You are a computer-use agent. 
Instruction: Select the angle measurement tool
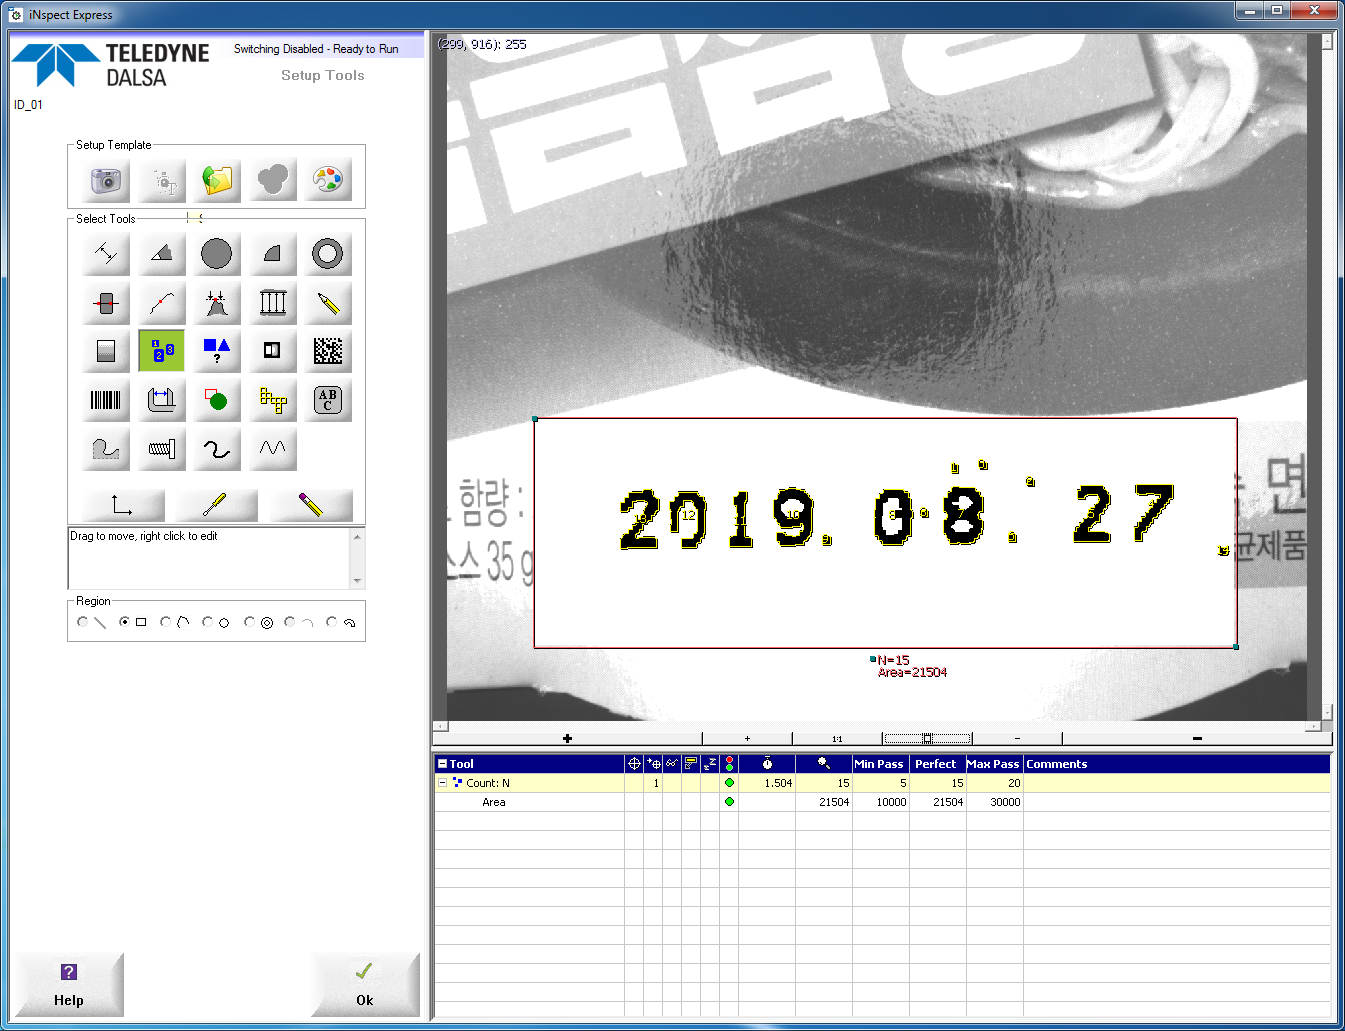[x=161, y=254]
